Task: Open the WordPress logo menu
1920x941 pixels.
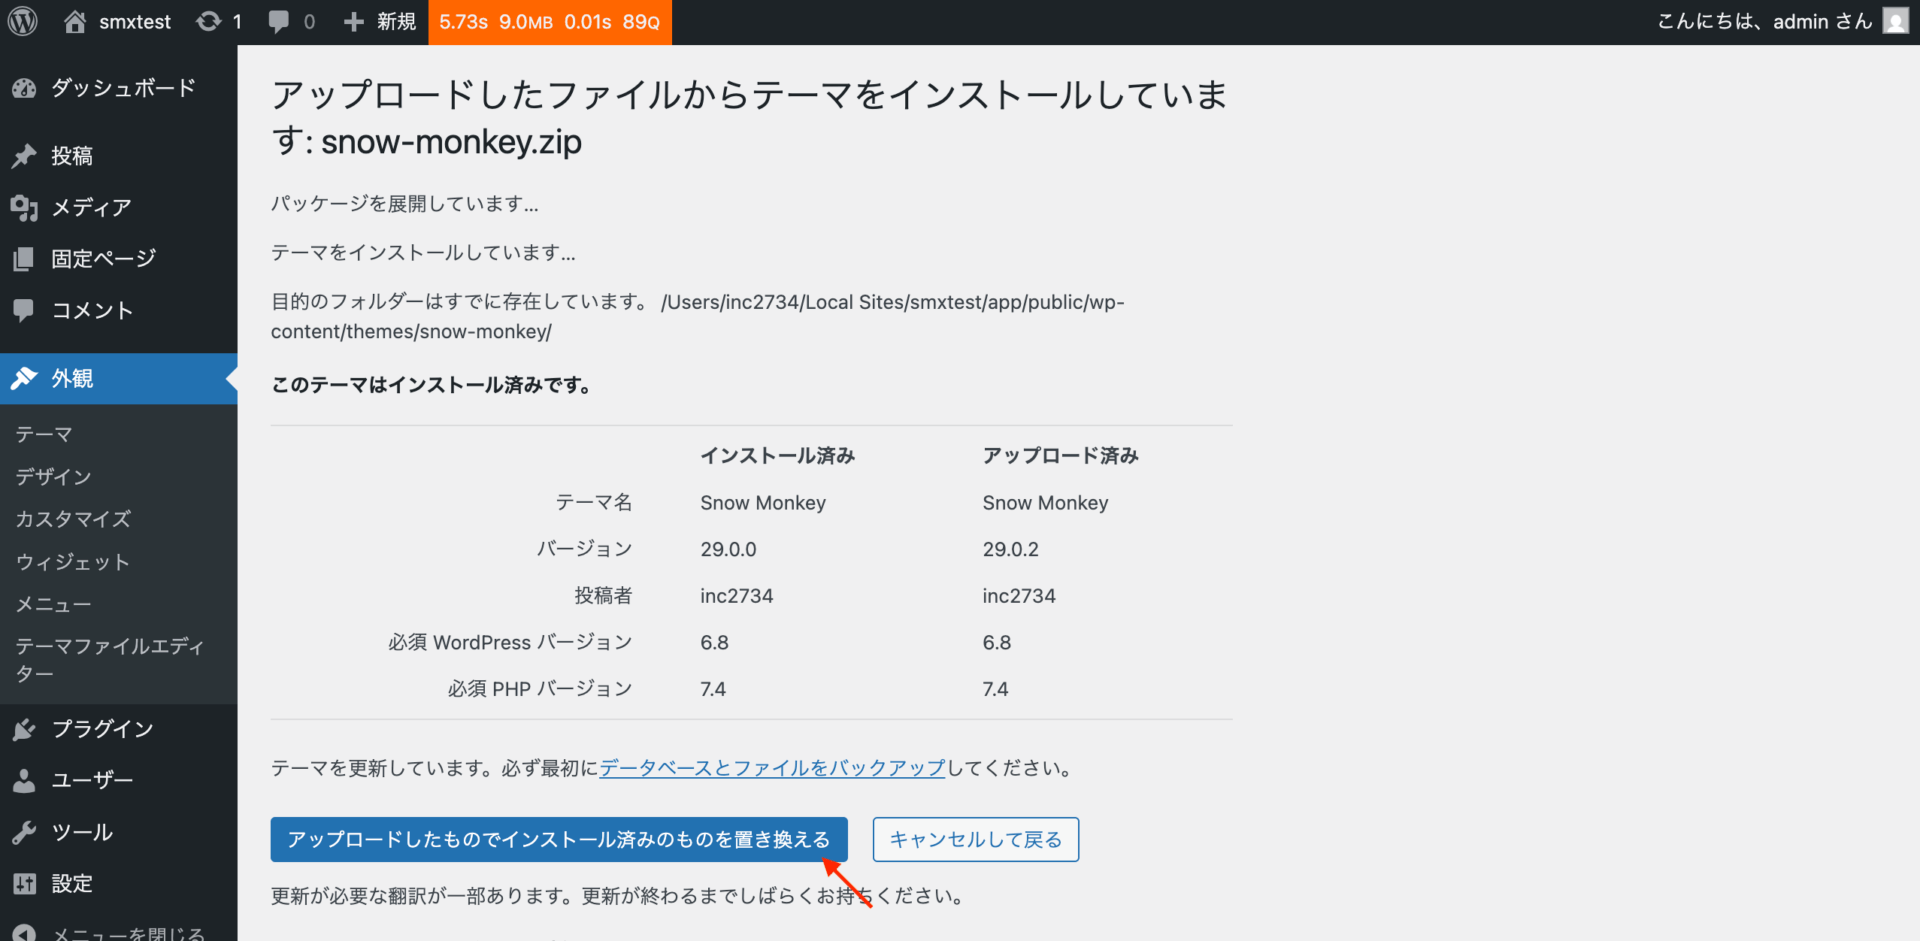Action: 23,21
